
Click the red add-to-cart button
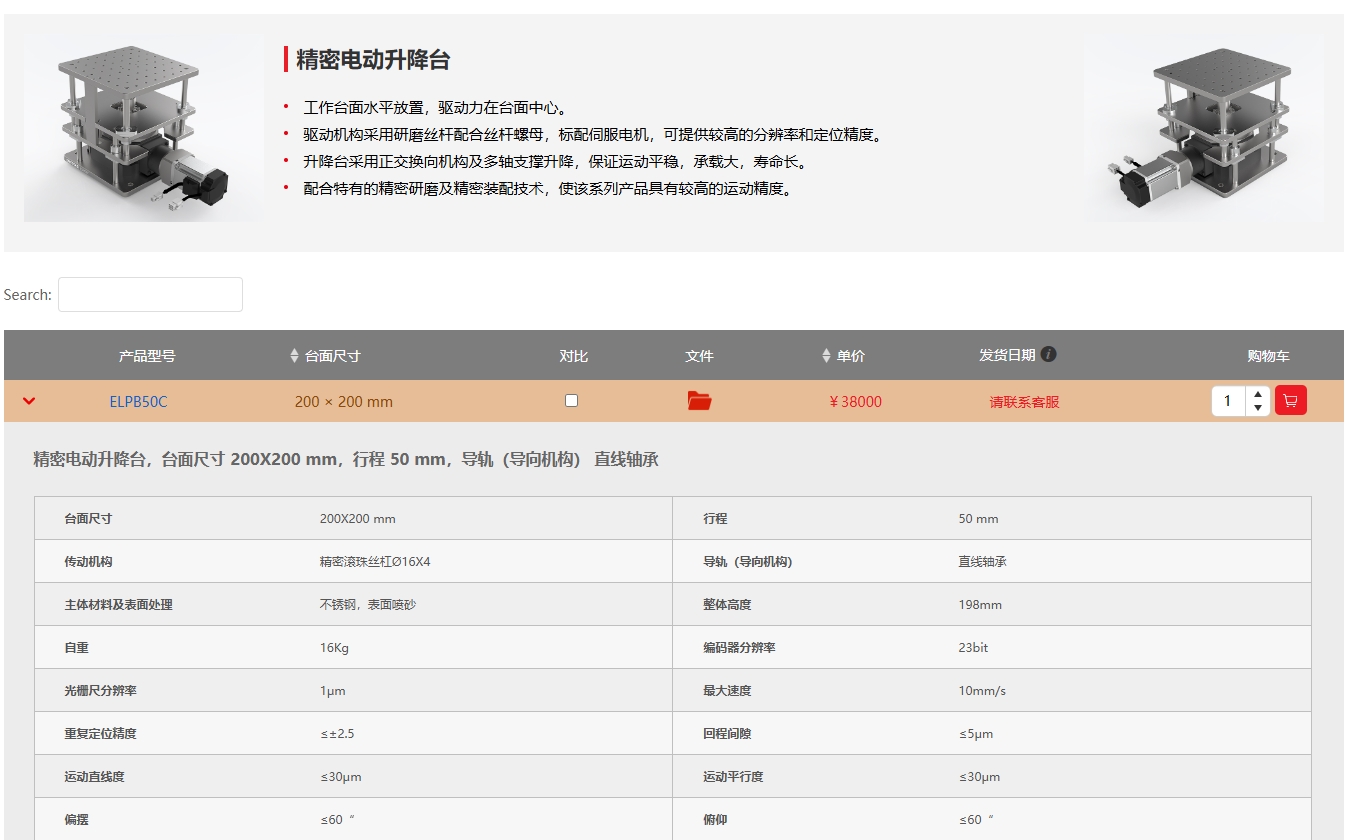pos(1290,401)
